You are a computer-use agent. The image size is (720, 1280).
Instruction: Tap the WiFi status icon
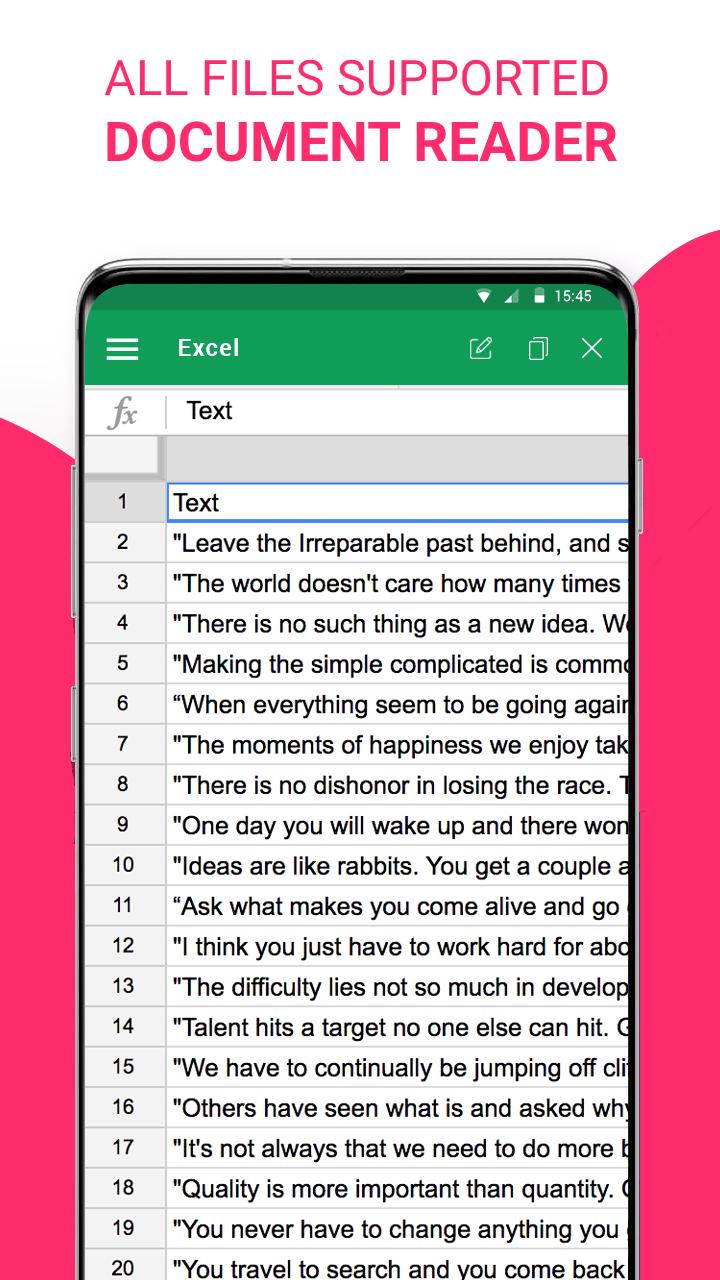pos(484,296)
